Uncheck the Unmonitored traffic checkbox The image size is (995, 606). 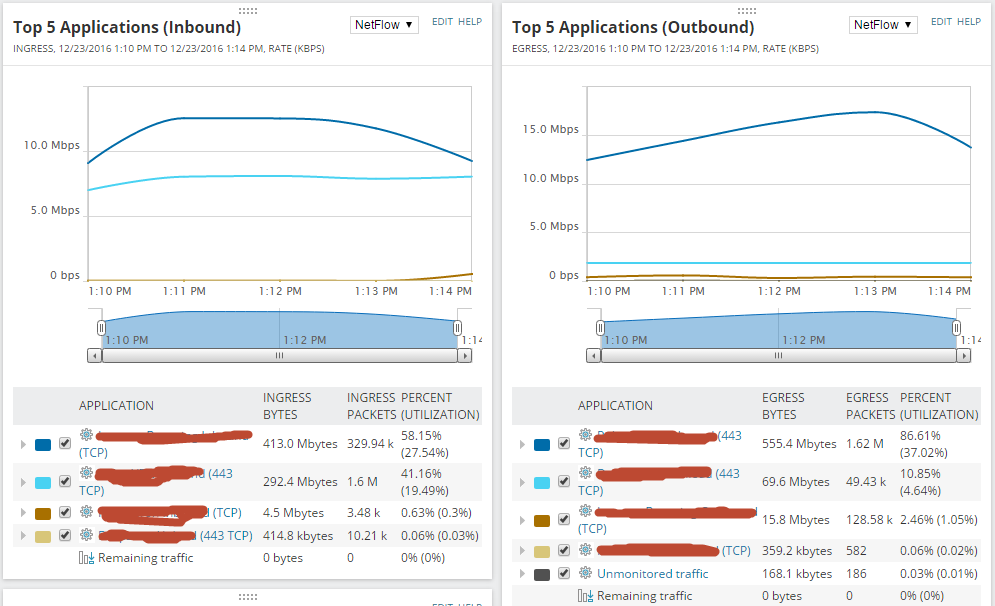coord(563,573)
